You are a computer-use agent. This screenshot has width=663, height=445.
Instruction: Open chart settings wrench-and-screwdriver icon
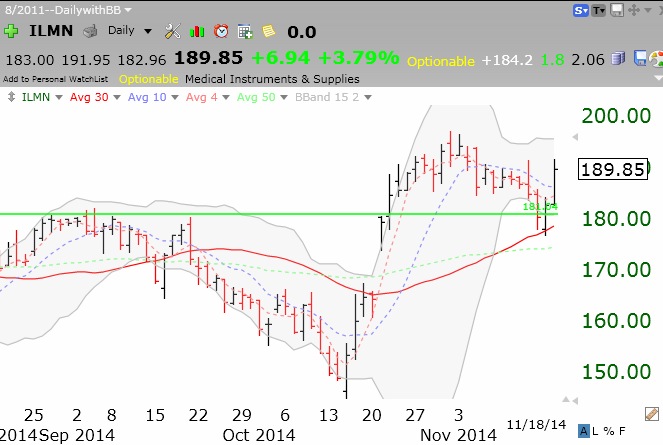click(173, 31)
